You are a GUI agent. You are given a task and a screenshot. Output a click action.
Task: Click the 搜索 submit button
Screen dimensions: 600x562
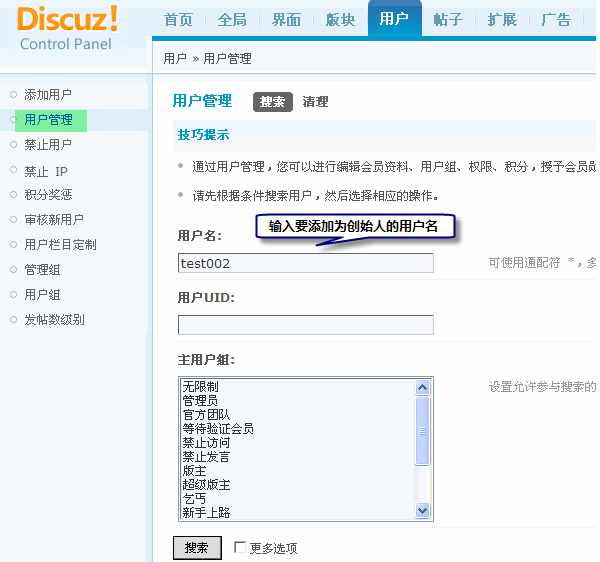[x=197, y=548]
